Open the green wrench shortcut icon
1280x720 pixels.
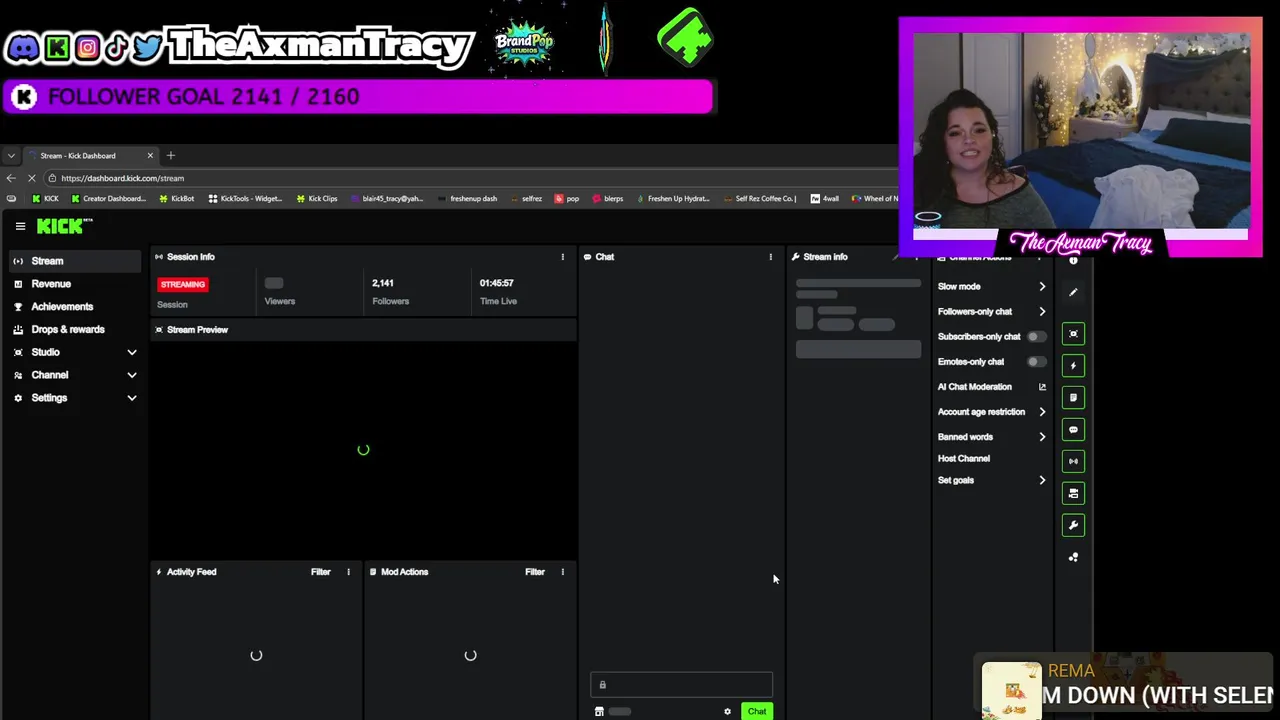1073,525
